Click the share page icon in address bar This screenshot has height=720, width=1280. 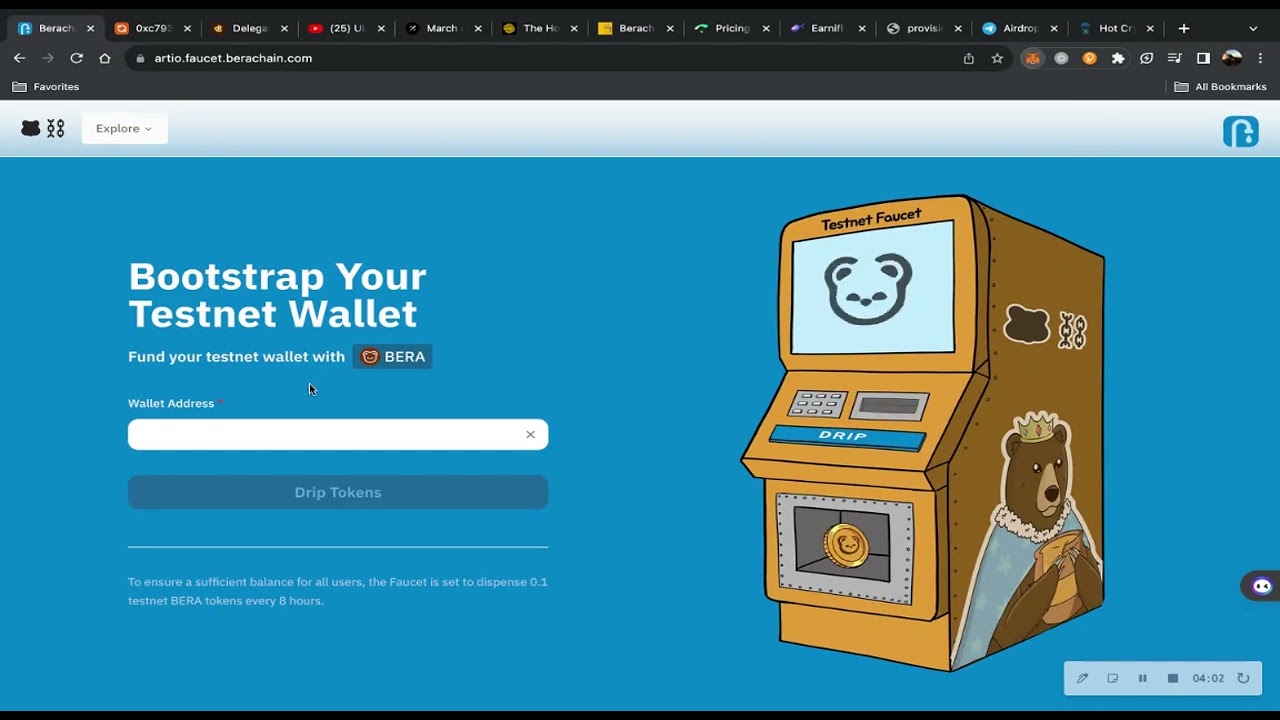tap(968, 58)
